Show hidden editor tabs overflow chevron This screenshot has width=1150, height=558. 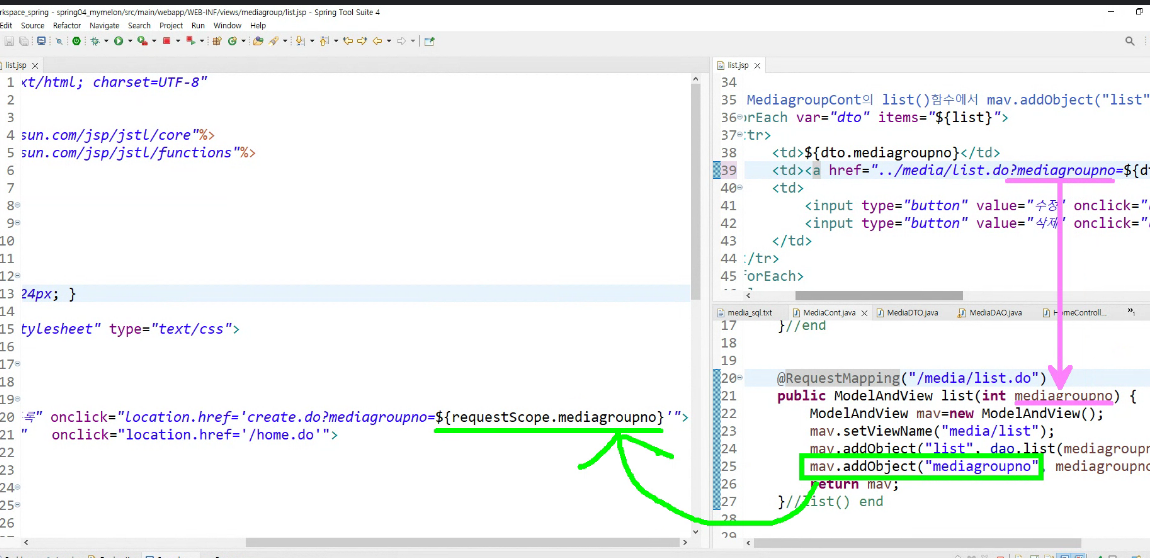[x=1133, y=312]
